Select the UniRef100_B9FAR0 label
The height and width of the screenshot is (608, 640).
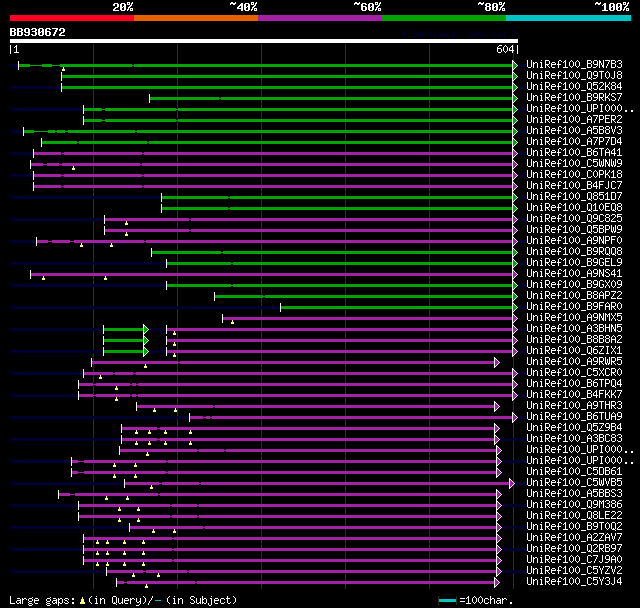click(x=574, y=307)
